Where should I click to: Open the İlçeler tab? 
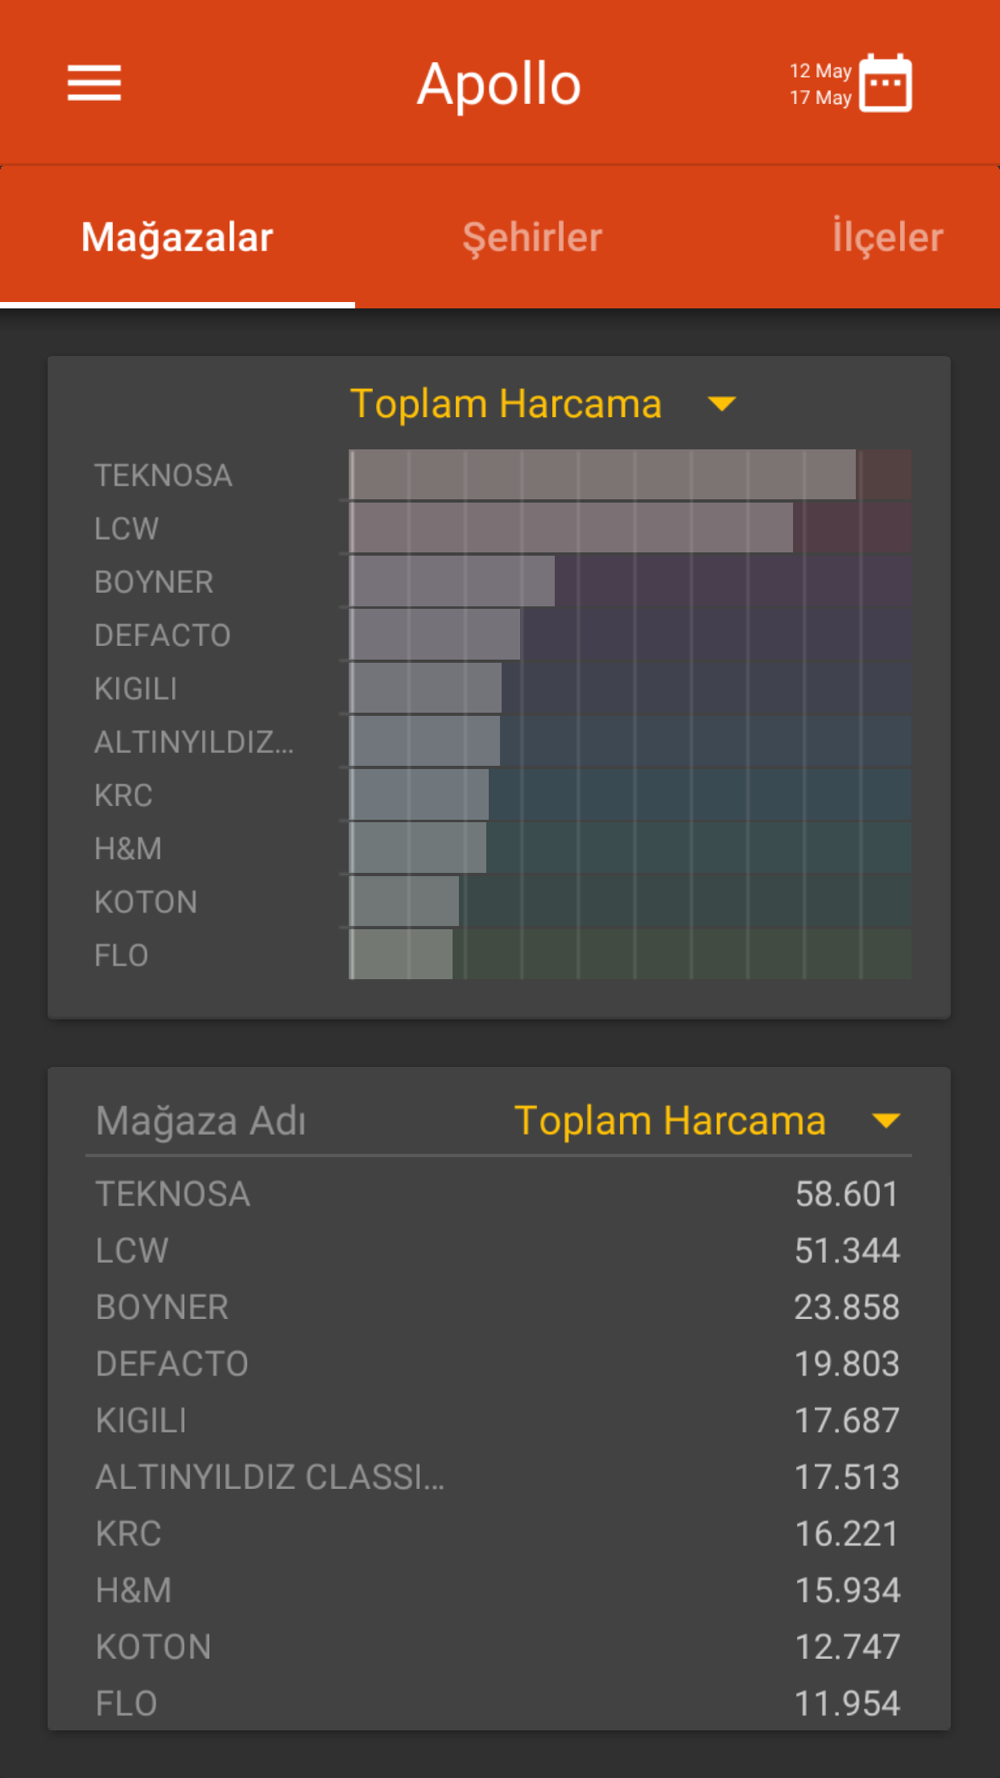click(887, 238)
